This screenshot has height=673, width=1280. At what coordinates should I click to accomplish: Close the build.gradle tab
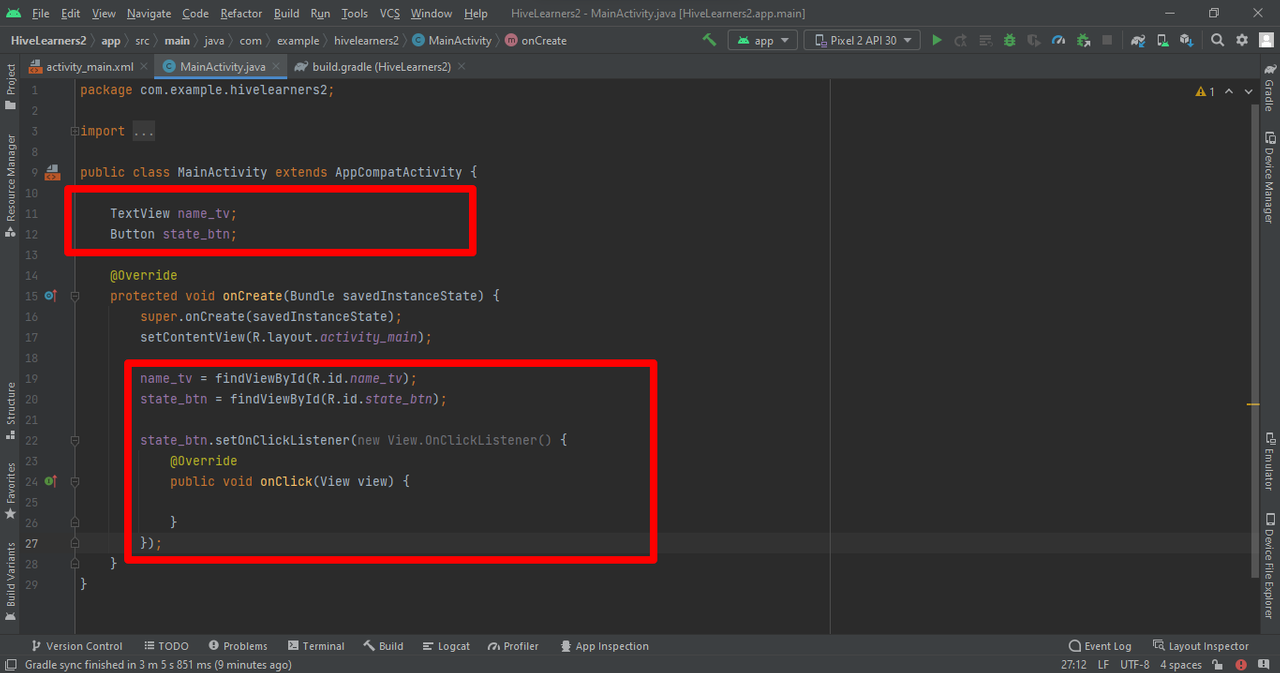[x=463, y=67]
